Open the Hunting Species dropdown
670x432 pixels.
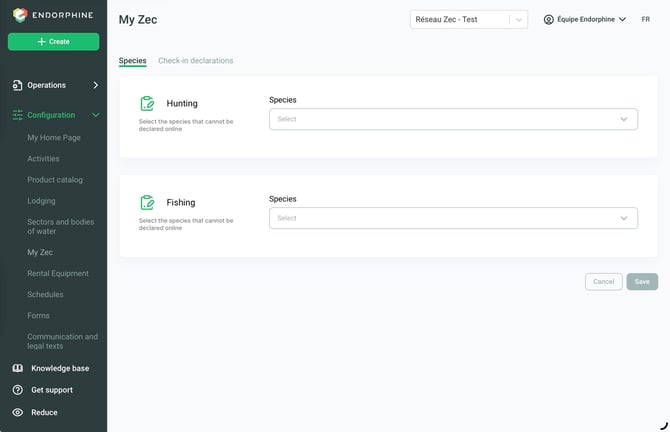click(453, 119)
